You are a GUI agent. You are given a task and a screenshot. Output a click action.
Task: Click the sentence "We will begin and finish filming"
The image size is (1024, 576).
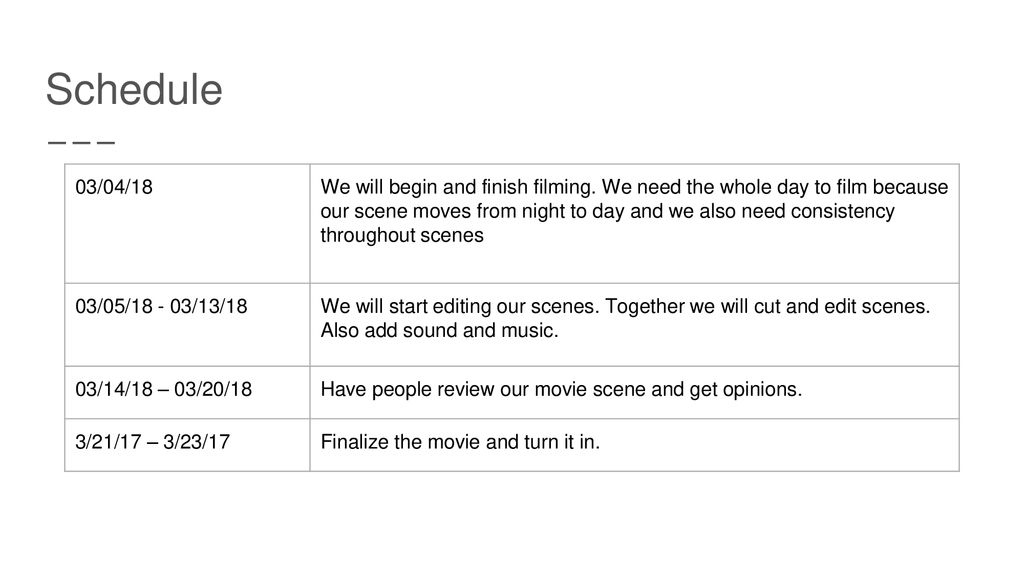tap(458, 187)
